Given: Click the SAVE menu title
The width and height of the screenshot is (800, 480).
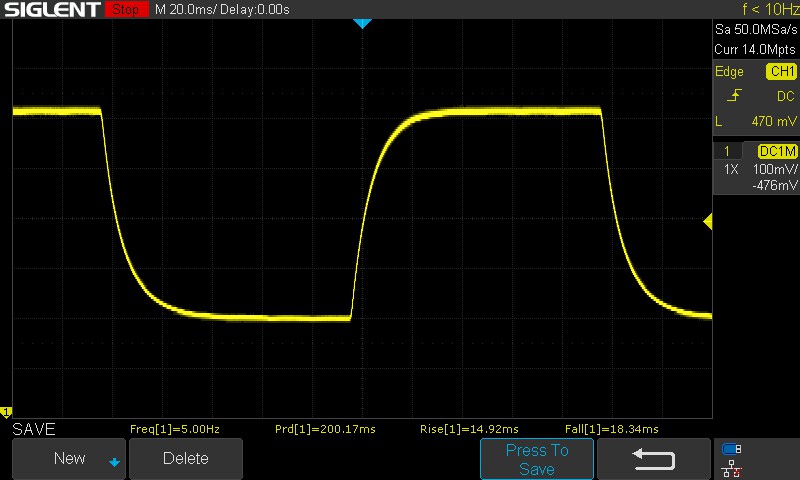Looking at the screenshot, I should 34,429.
